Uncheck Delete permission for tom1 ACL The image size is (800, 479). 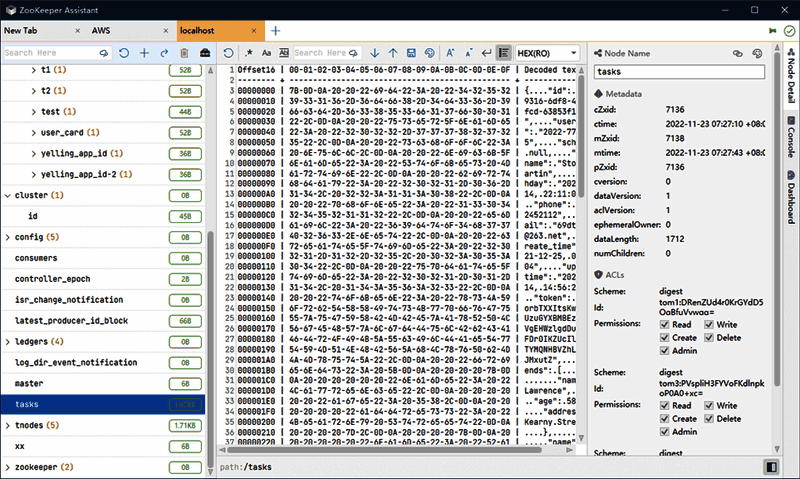[x=709, y=338]
